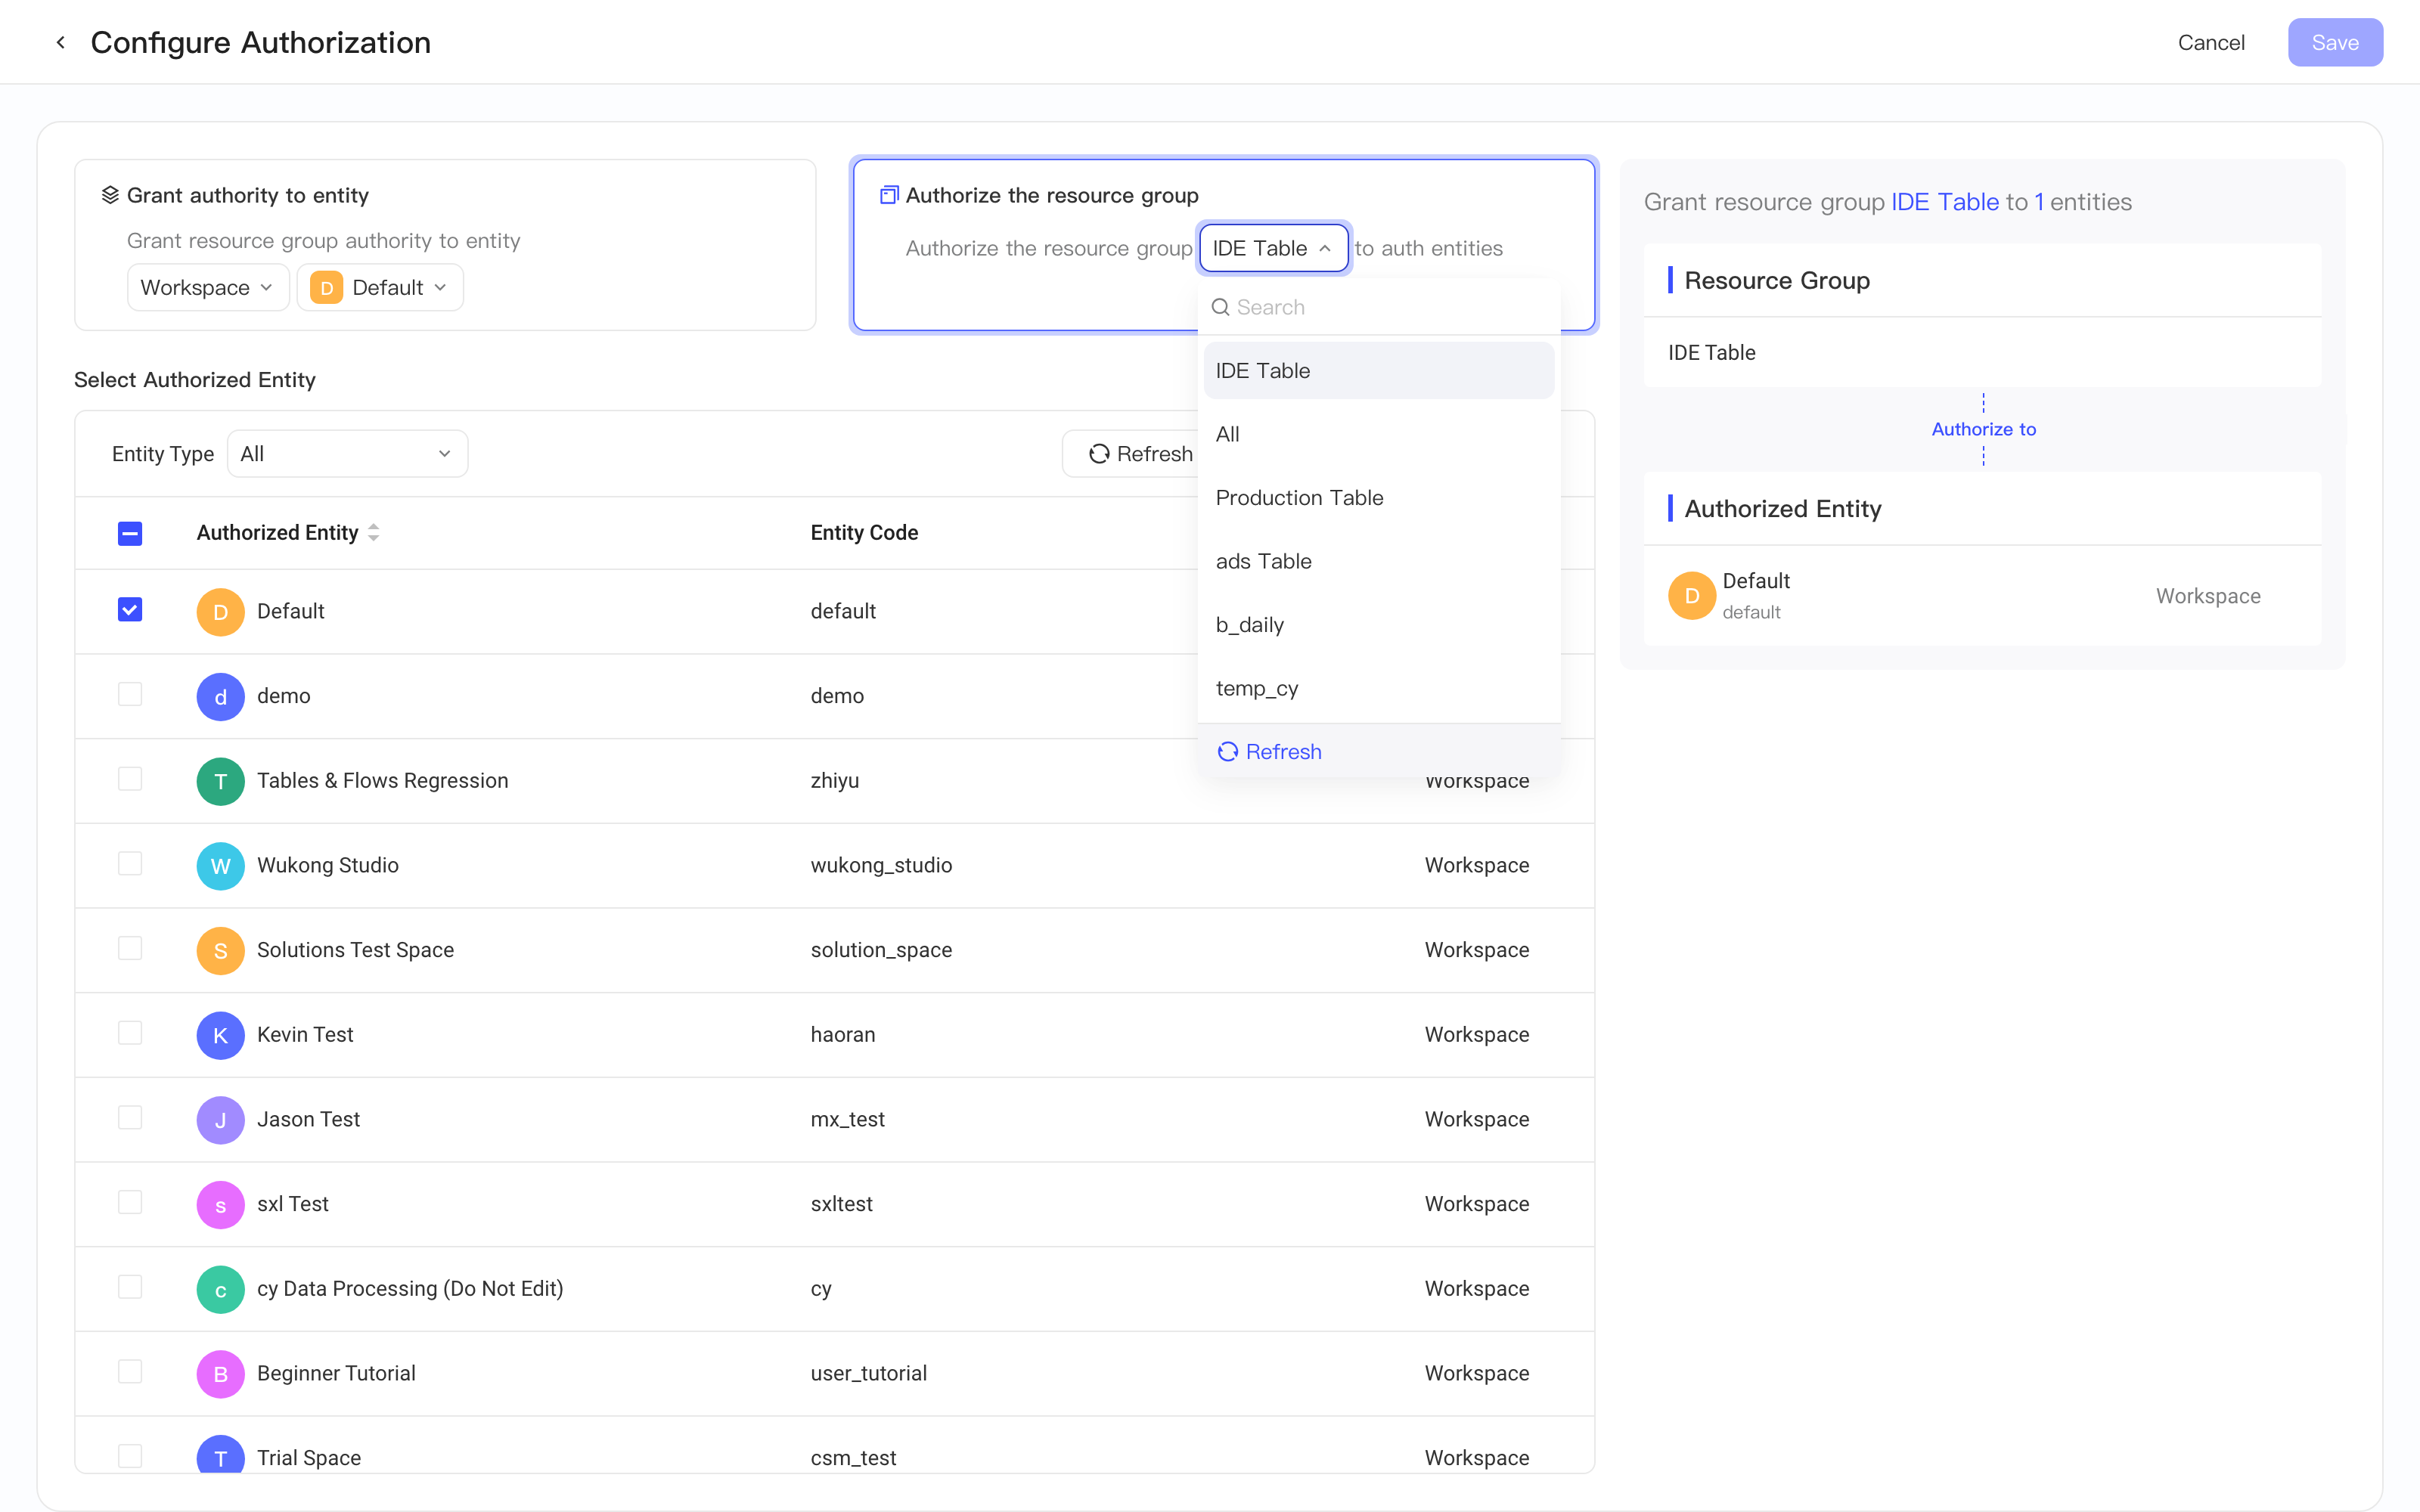
Task: Click the search magnifier icon in the dropdown
Action: [1220, 307]
